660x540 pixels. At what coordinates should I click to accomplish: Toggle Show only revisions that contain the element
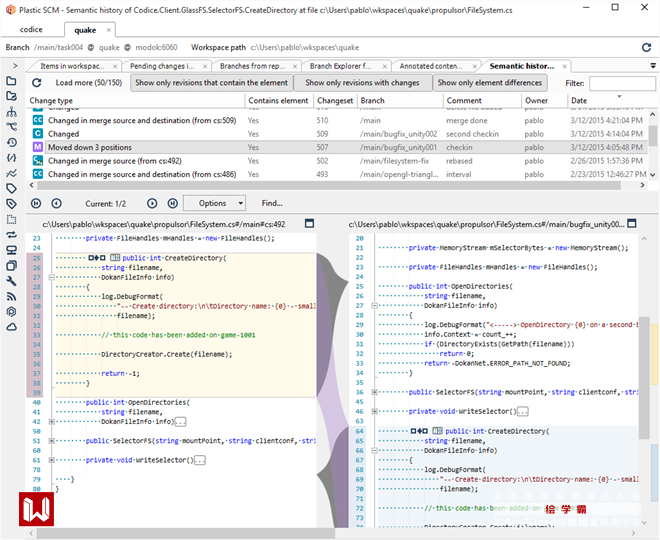(x=211, y=83)
